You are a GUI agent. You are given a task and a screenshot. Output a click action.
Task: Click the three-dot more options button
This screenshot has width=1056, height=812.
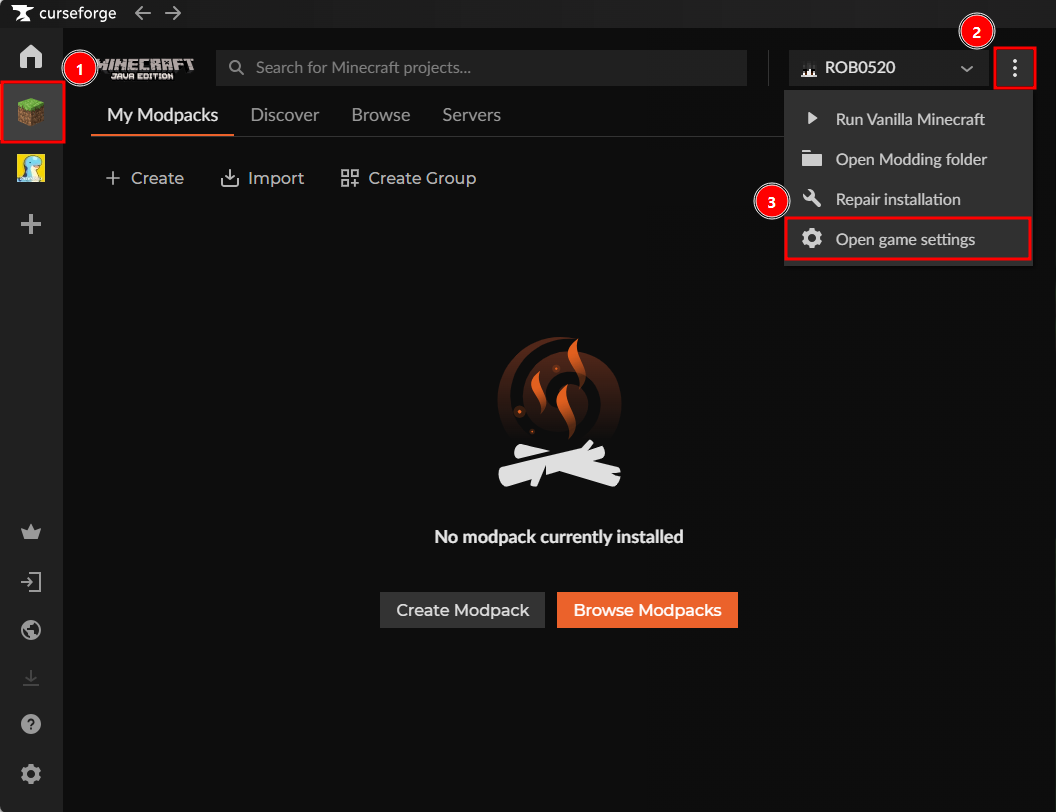click(1015, 67)
